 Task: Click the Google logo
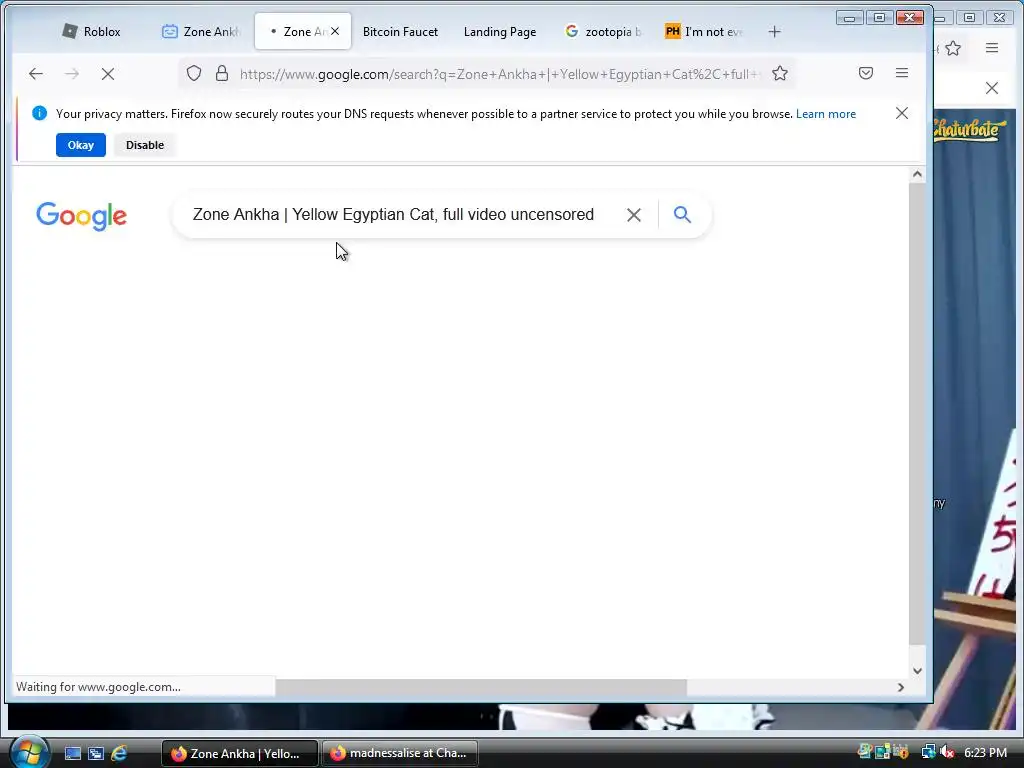point(82,216)
